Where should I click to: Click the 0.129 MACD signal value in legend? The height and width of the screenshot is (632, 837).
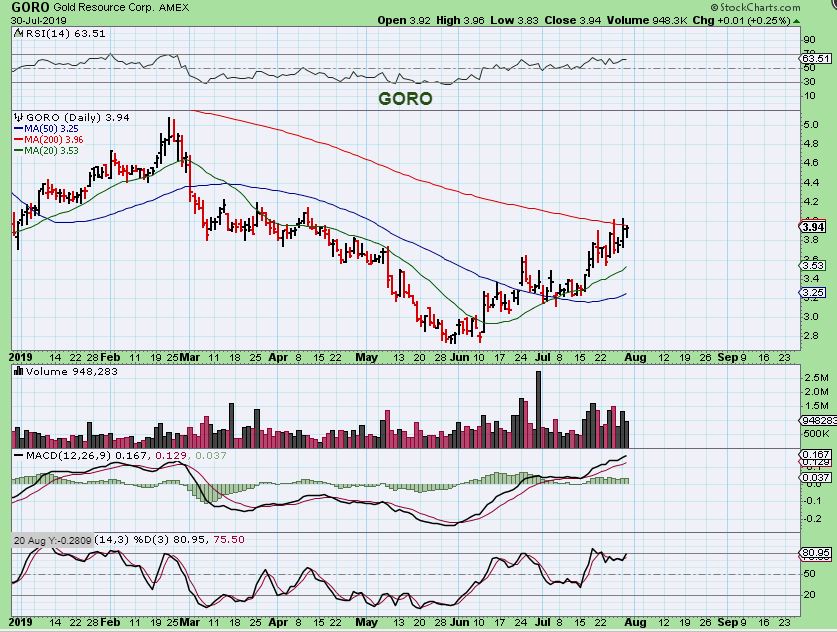(x=171, y=456)
